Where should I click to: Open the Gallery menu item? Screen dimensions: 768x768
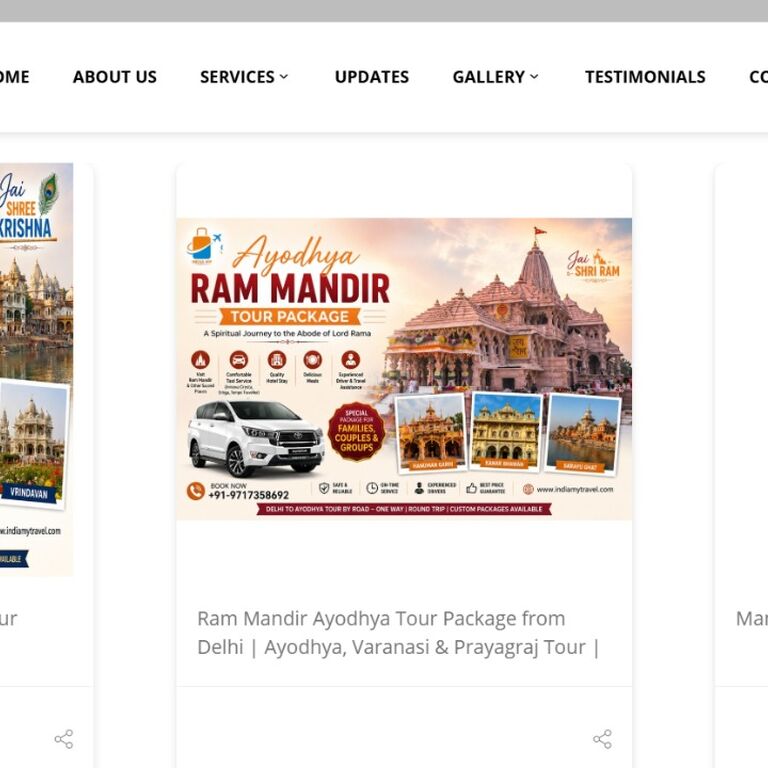coord(489,77)
